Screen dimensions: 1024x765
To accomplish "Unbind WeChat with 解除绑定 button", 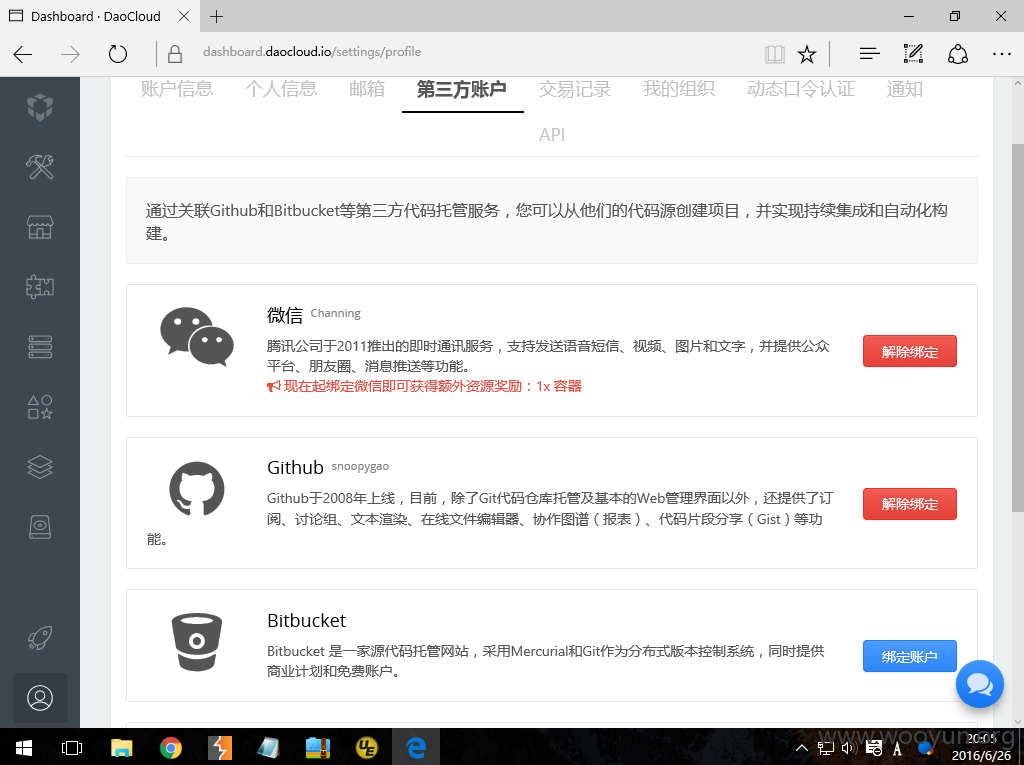I will (x=910, y=351).
